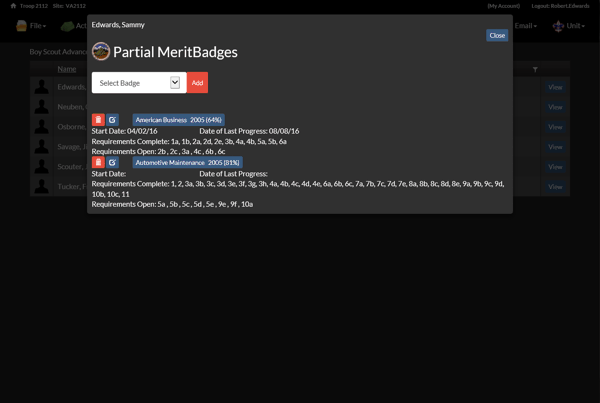Open the File dropdown menu

pos(38,26)
